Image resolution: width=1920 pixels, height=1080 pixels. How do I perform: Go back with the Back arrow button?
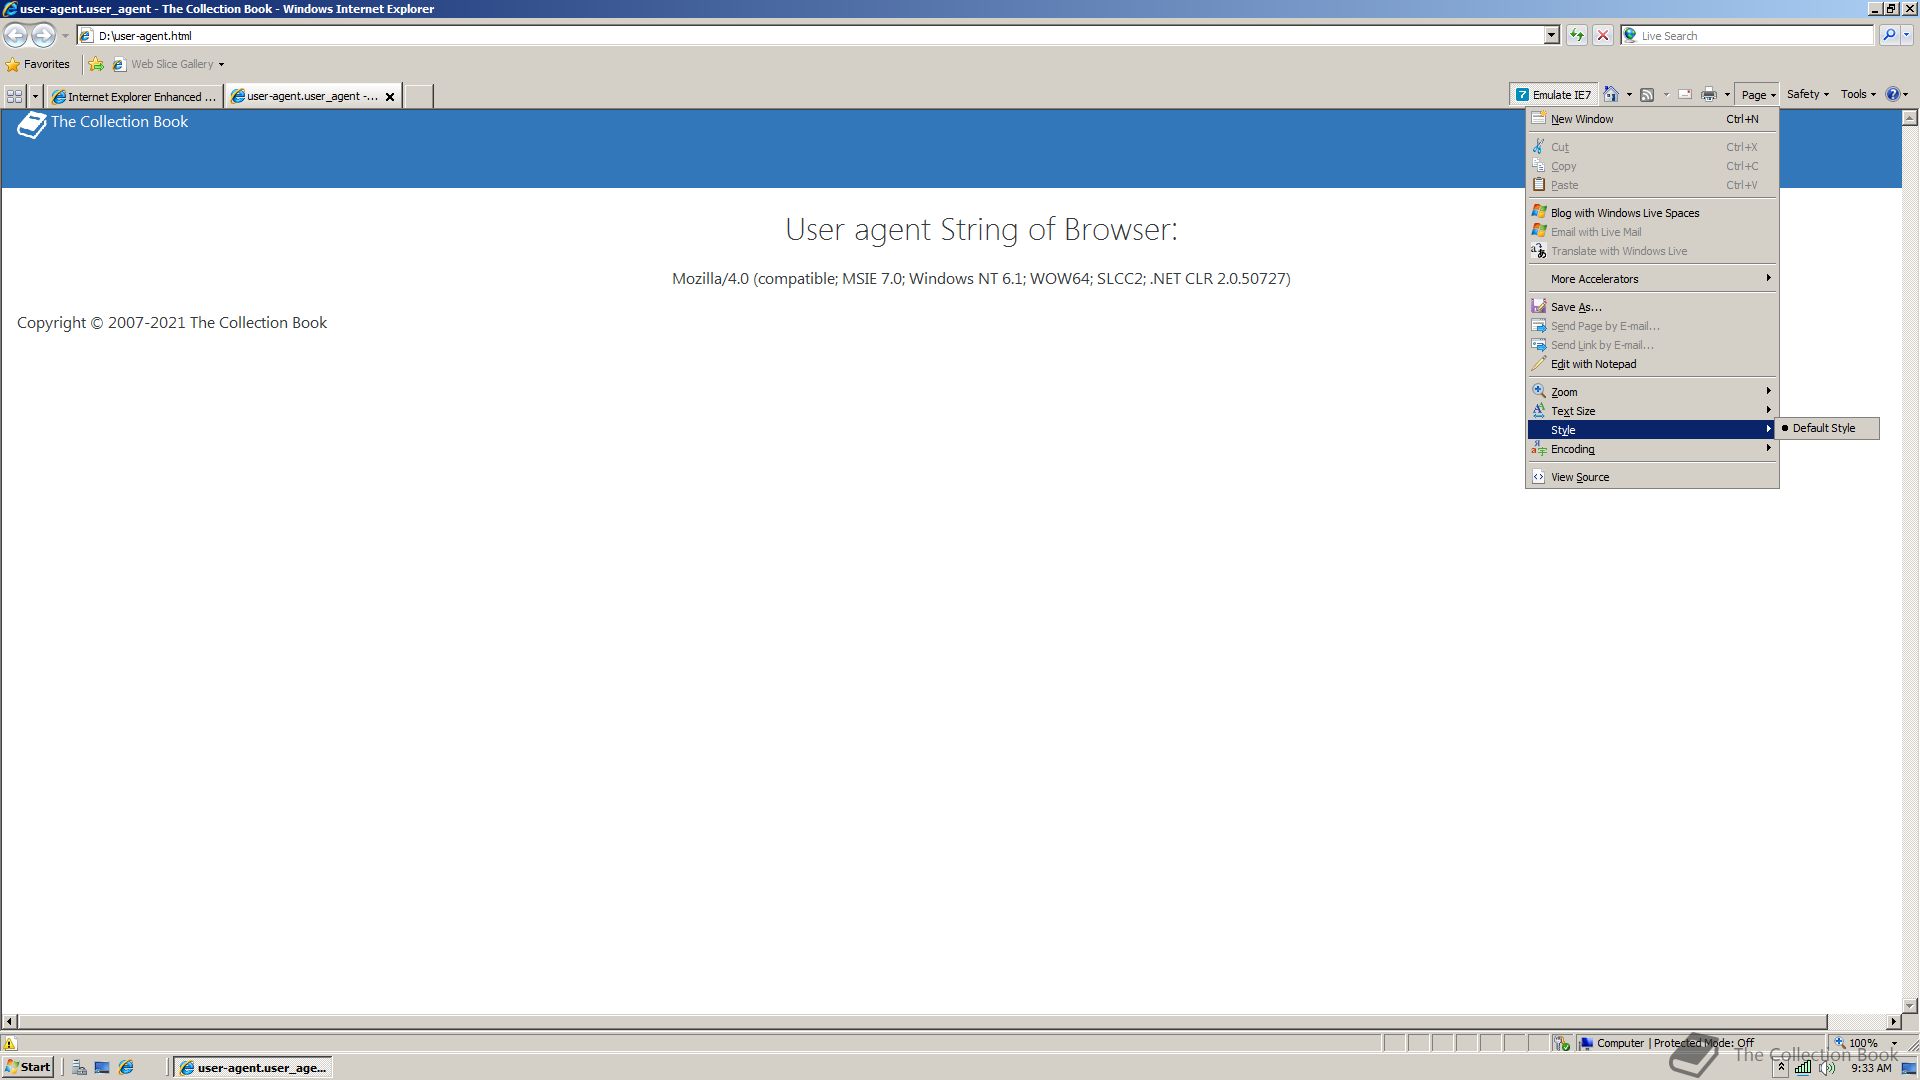point(15,36)
